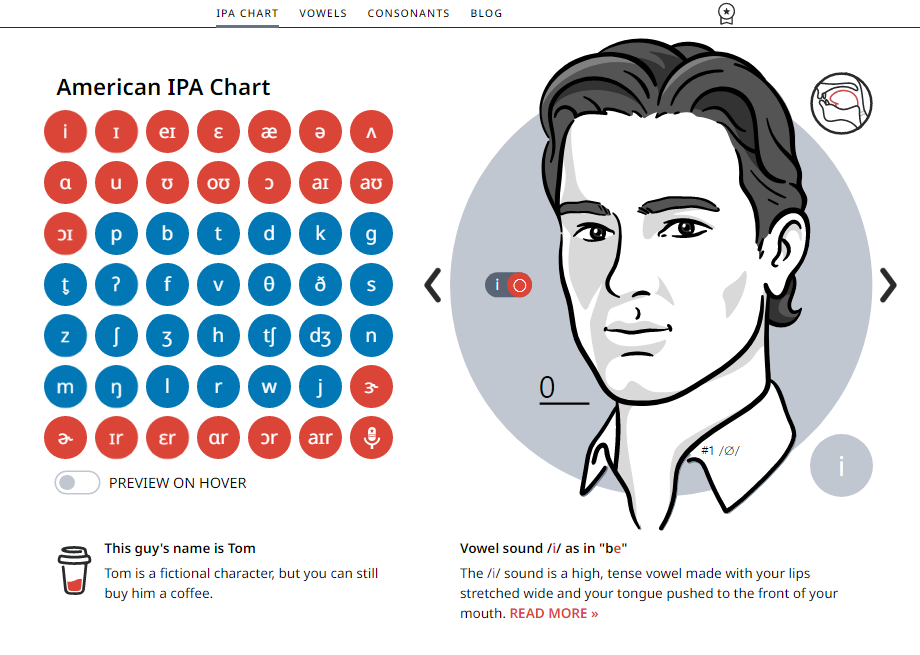Image resolution: width=920 pixels, height=655 pixels.
Task: Select the /p/ consonant circle
Action: point(116,234)
